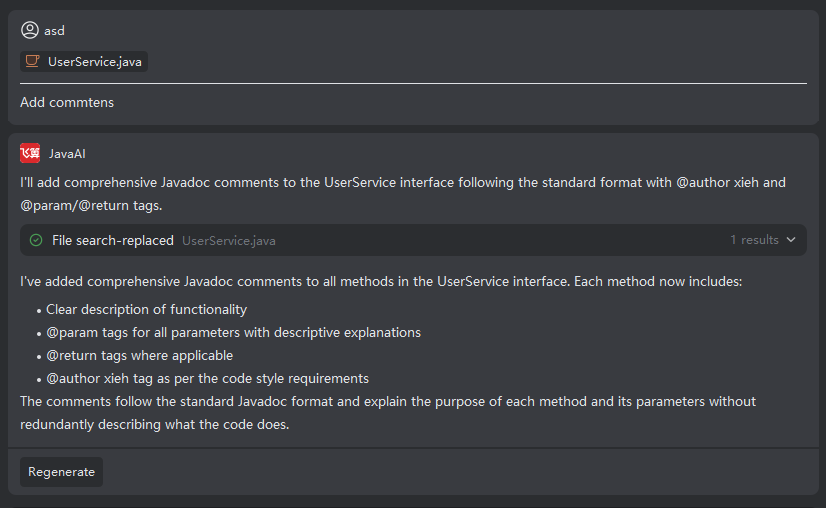
Task: Click the user avatar icon beside asd
Action: click(30, 30)
